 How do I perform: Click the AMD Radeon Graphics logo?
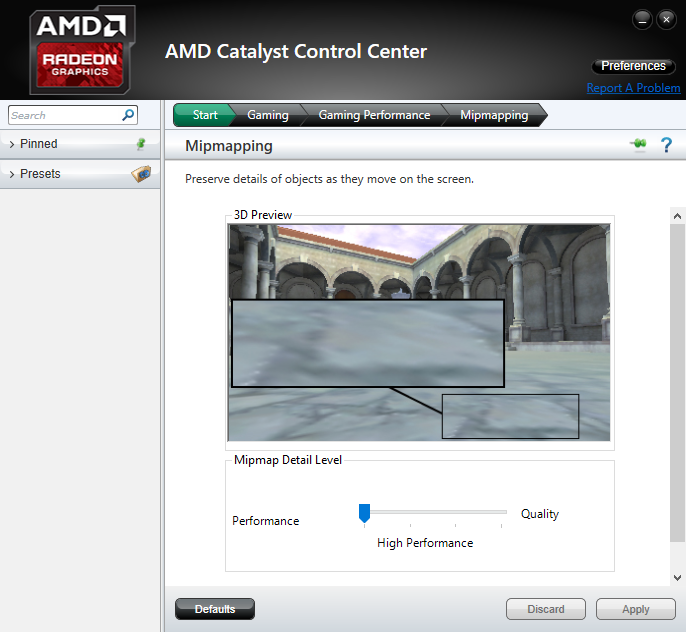82,50
